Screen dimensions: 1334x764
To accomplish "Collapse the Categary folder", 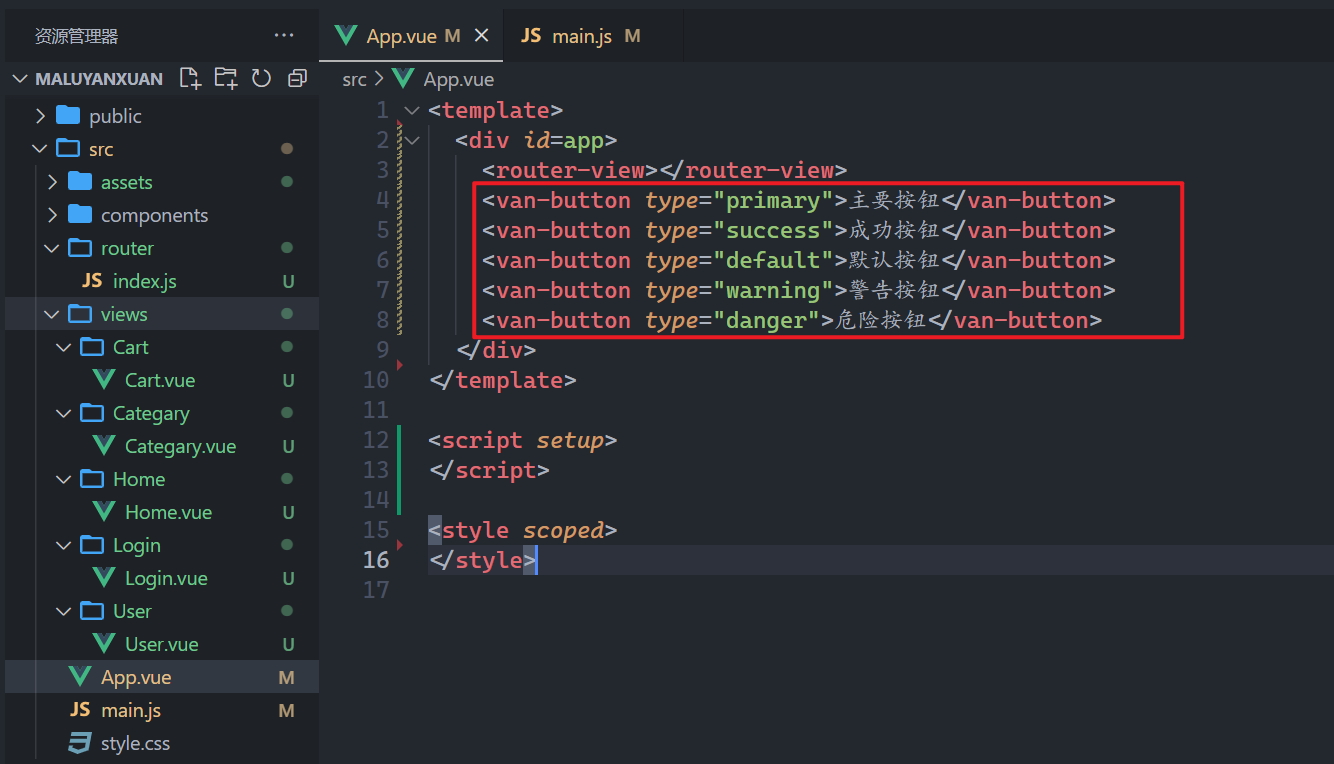I will point(64,413).
